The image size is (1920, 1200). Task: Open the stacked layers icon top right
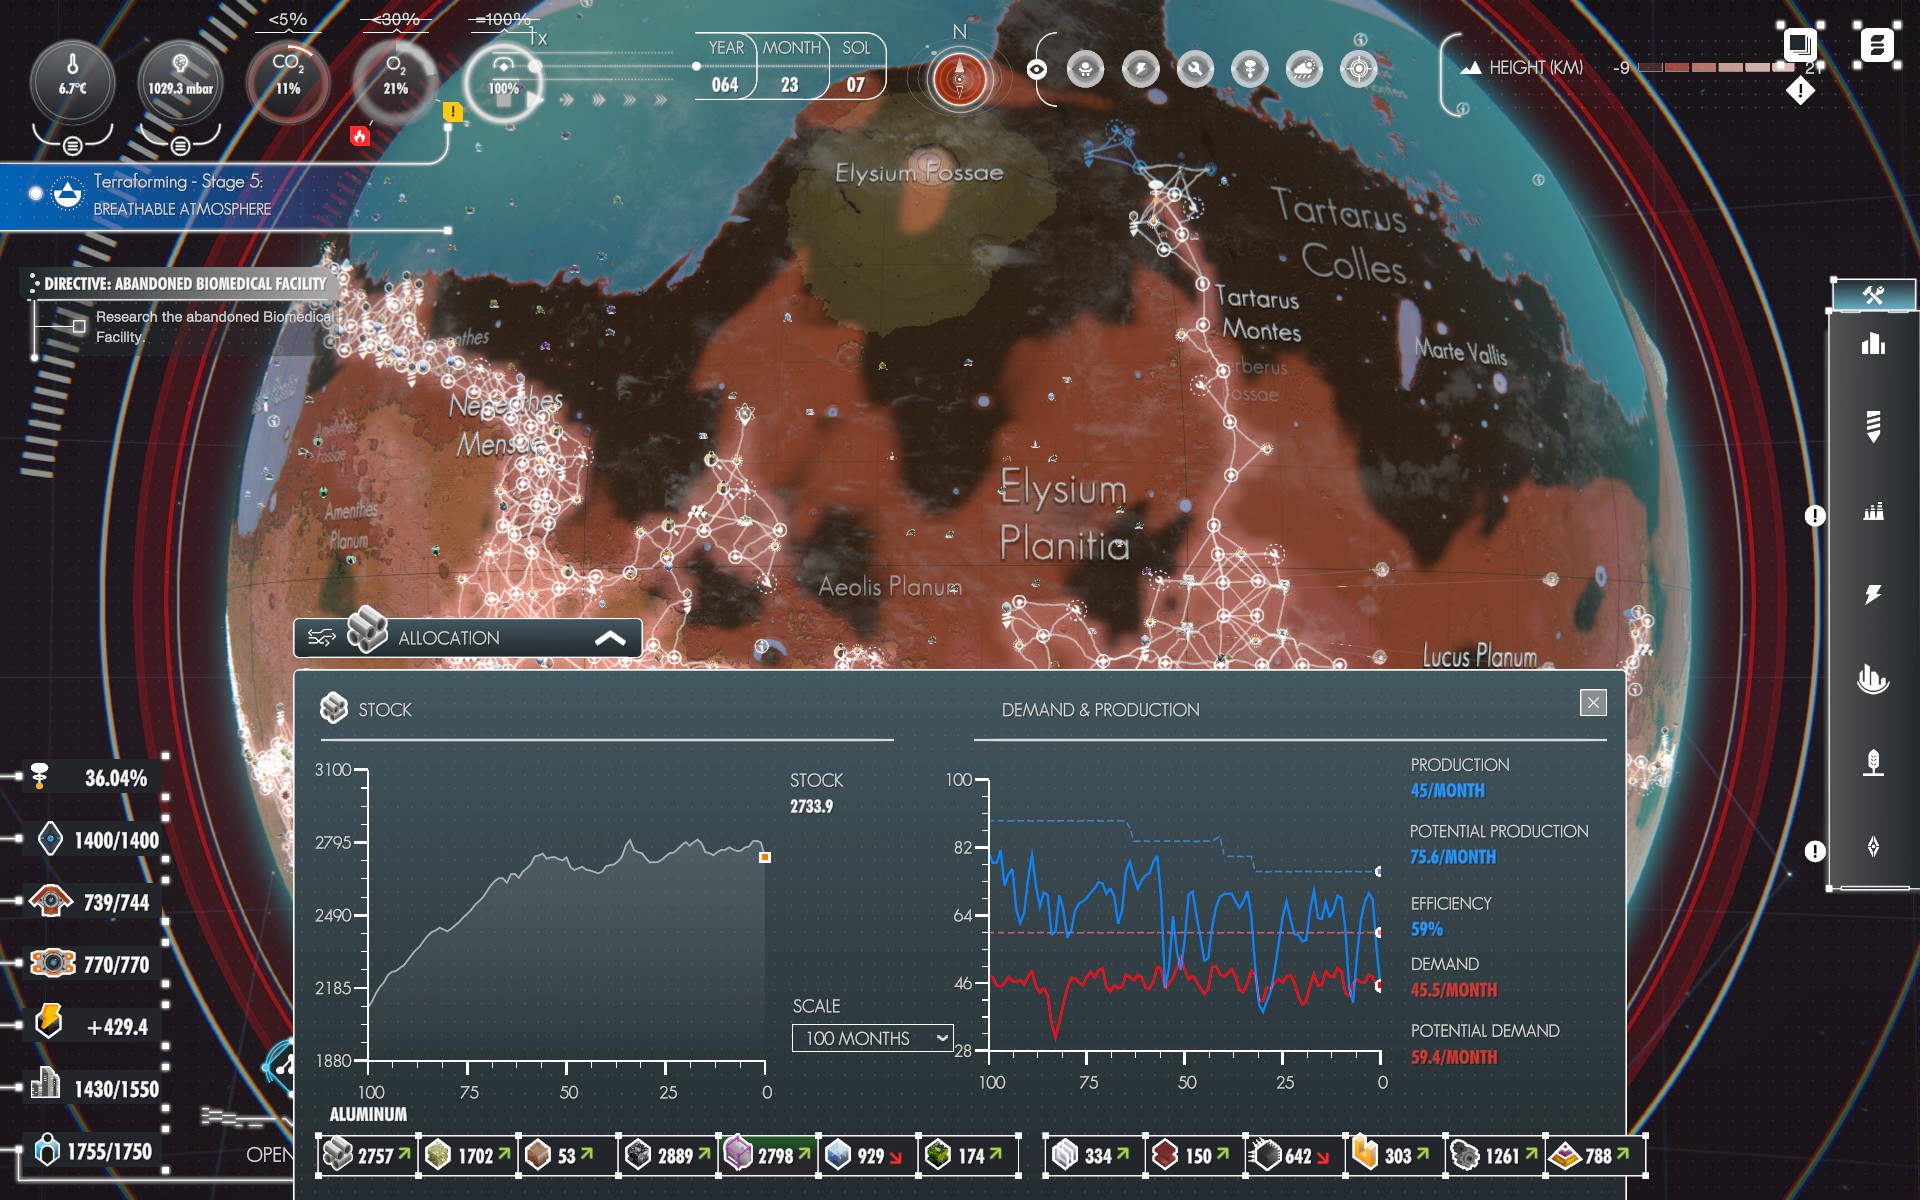[1877, 45]
